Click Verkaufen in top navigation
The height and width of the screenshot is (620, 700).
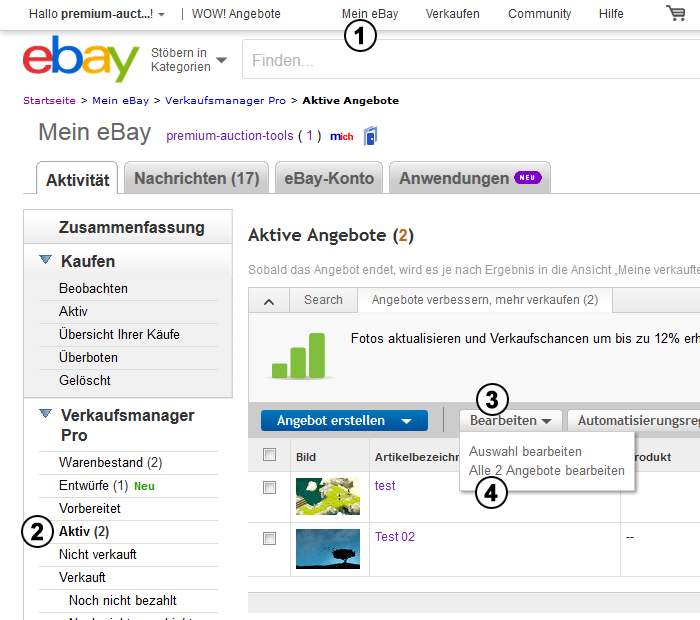pyautogui.click(x=453, y=14)
